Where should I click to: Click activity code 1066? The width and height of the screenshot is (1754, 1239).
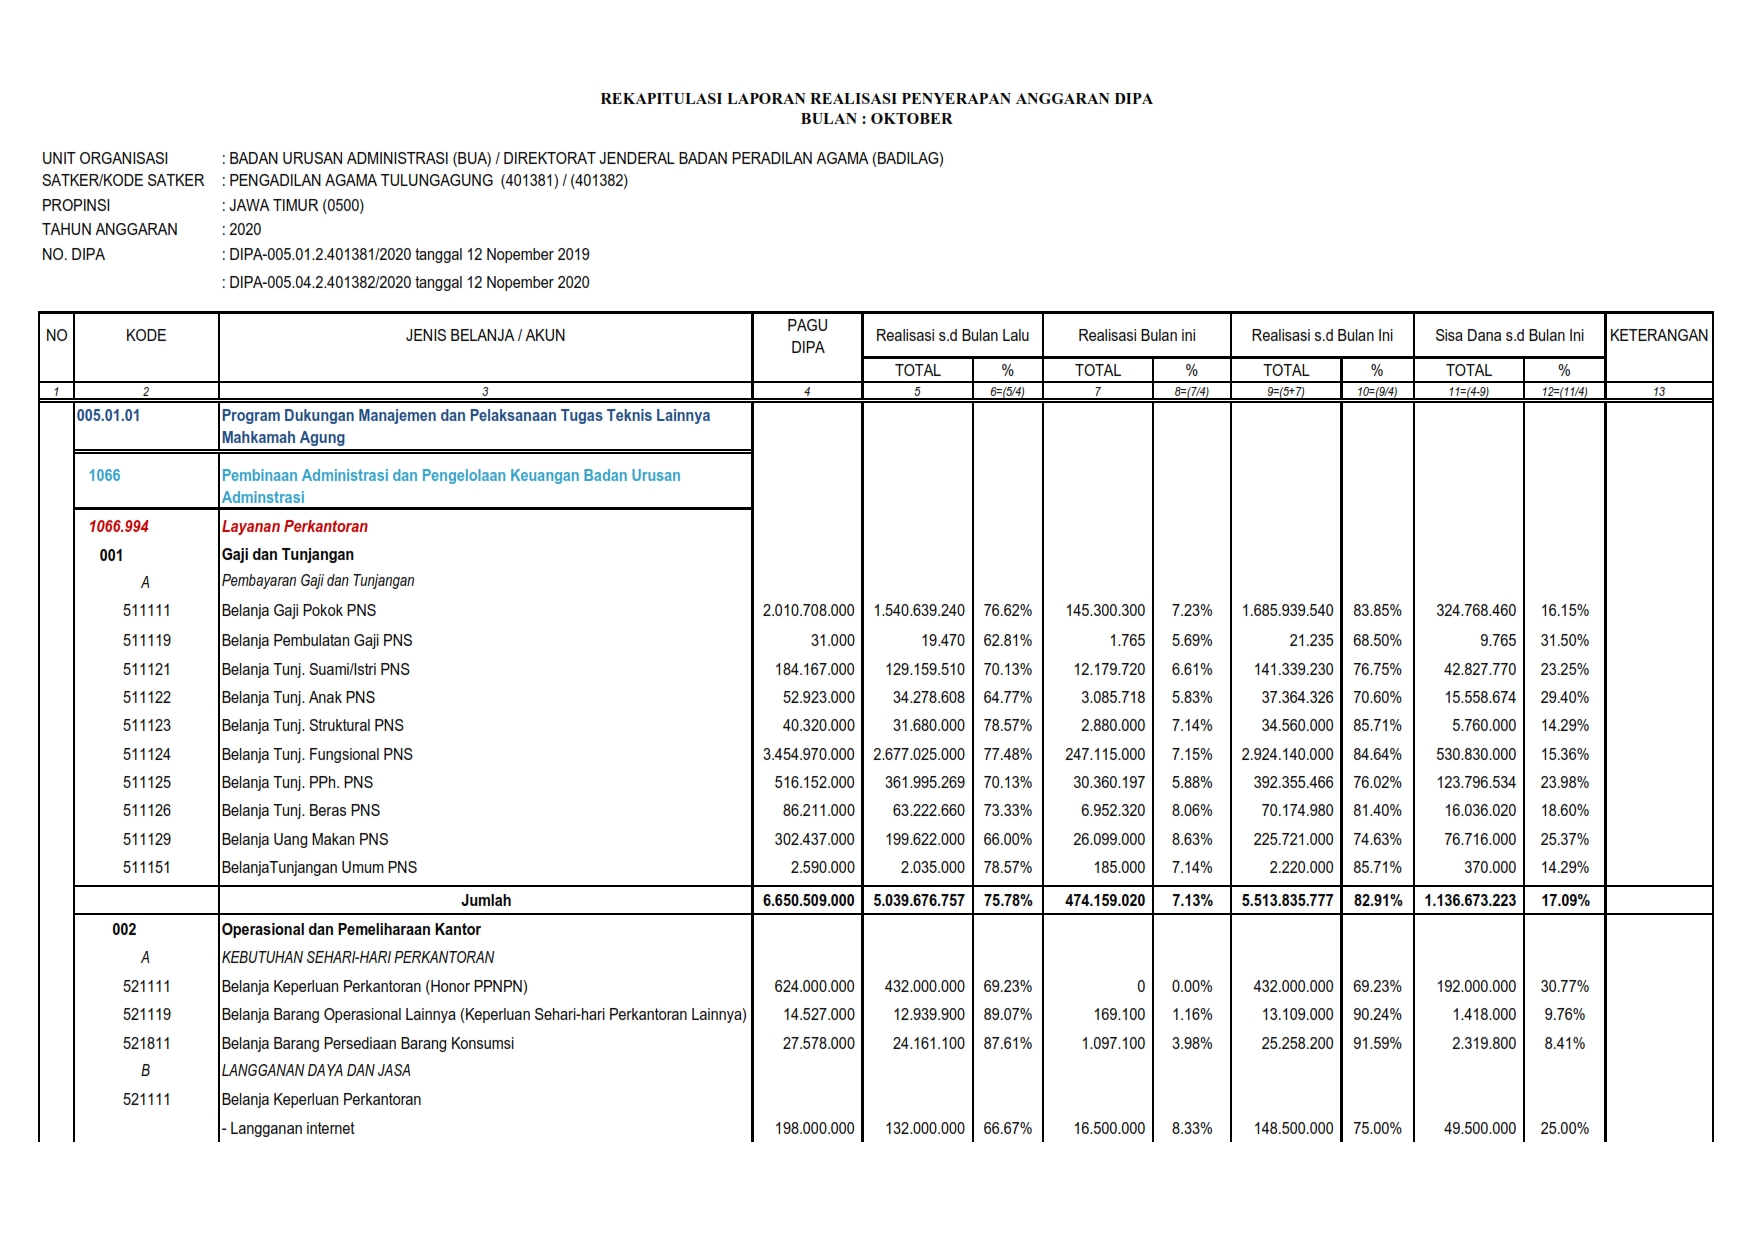click(x=104, y=475)
